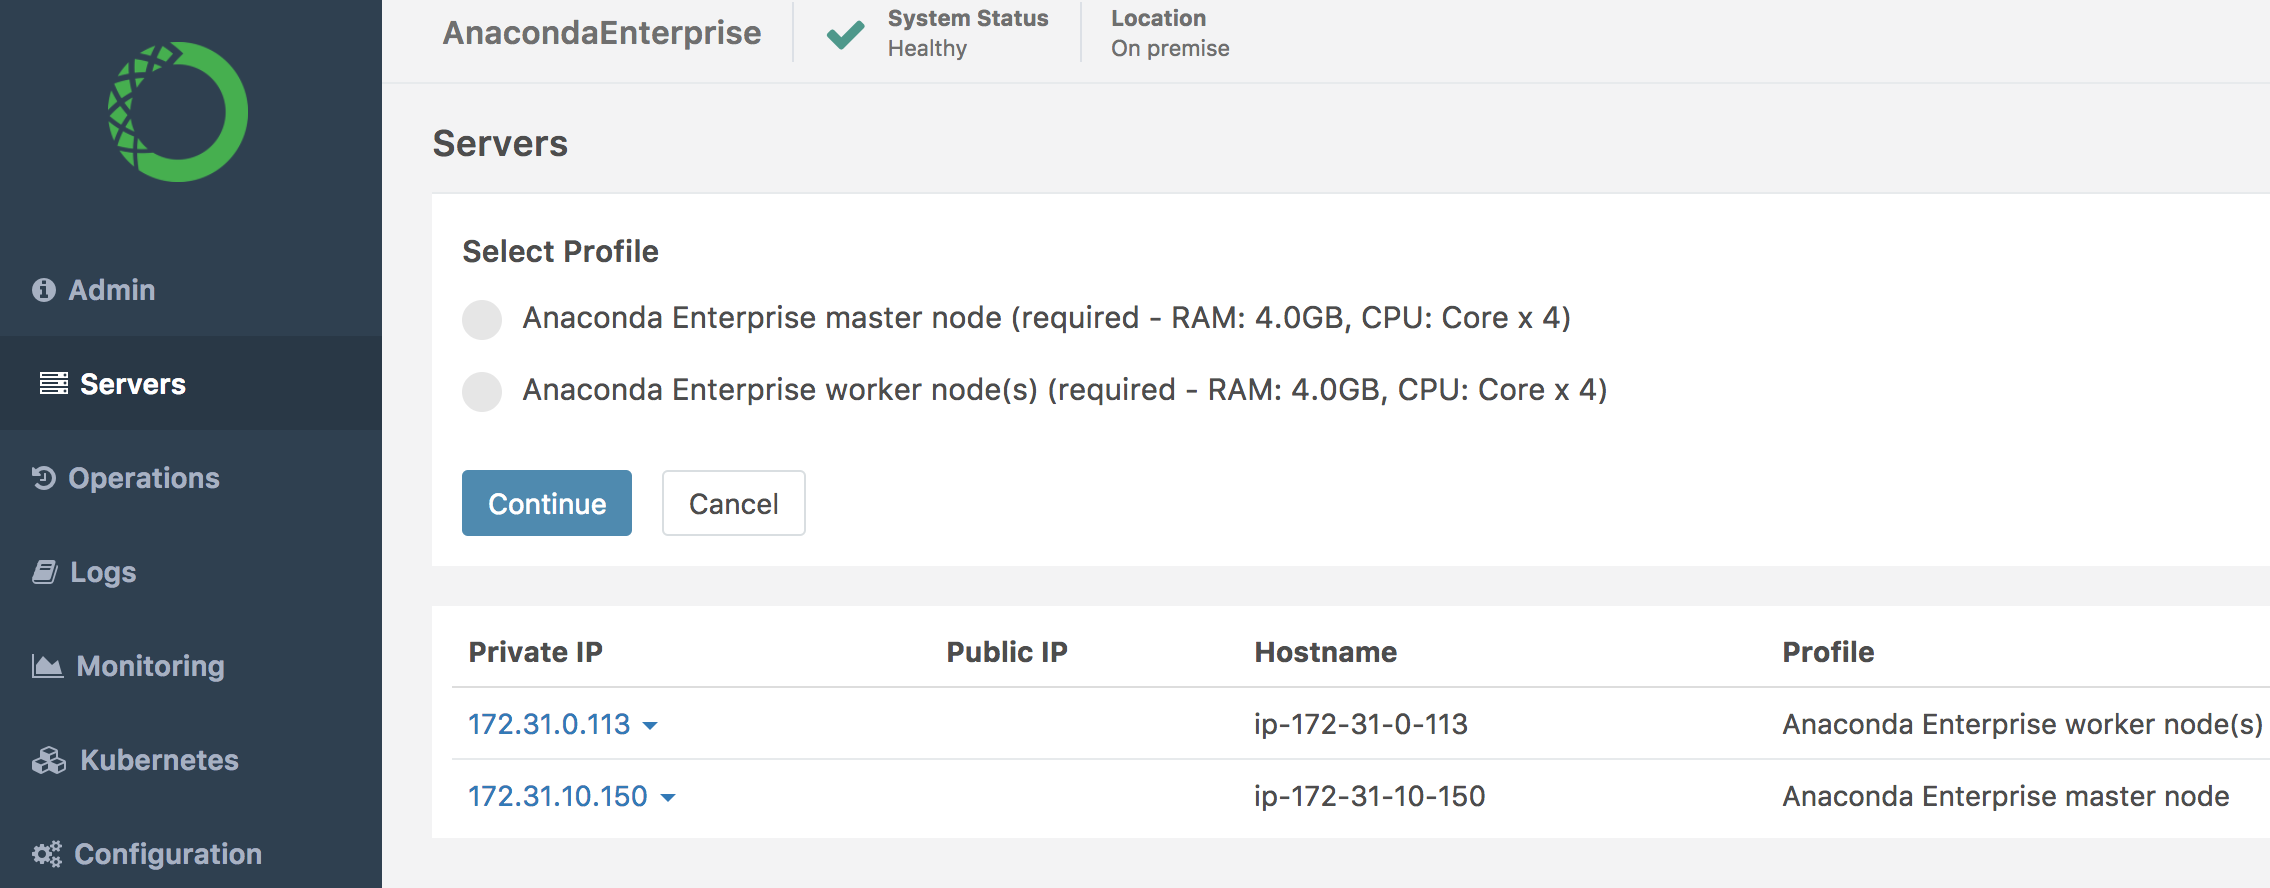Click the Admin info circle icon
The height and width of the screenshot is (888, 2270).
tap(44, 290)
